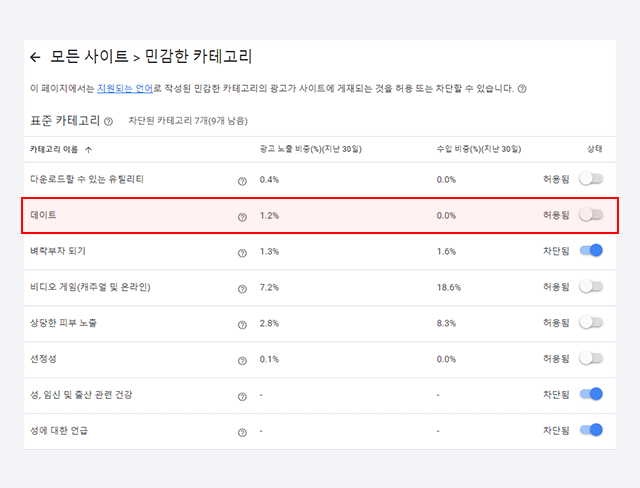This screenshot has width=640, height=488.
Task: Open help icon for 벼락부자 되기 row
Action: pyautogui.click(x=242, y=253)
